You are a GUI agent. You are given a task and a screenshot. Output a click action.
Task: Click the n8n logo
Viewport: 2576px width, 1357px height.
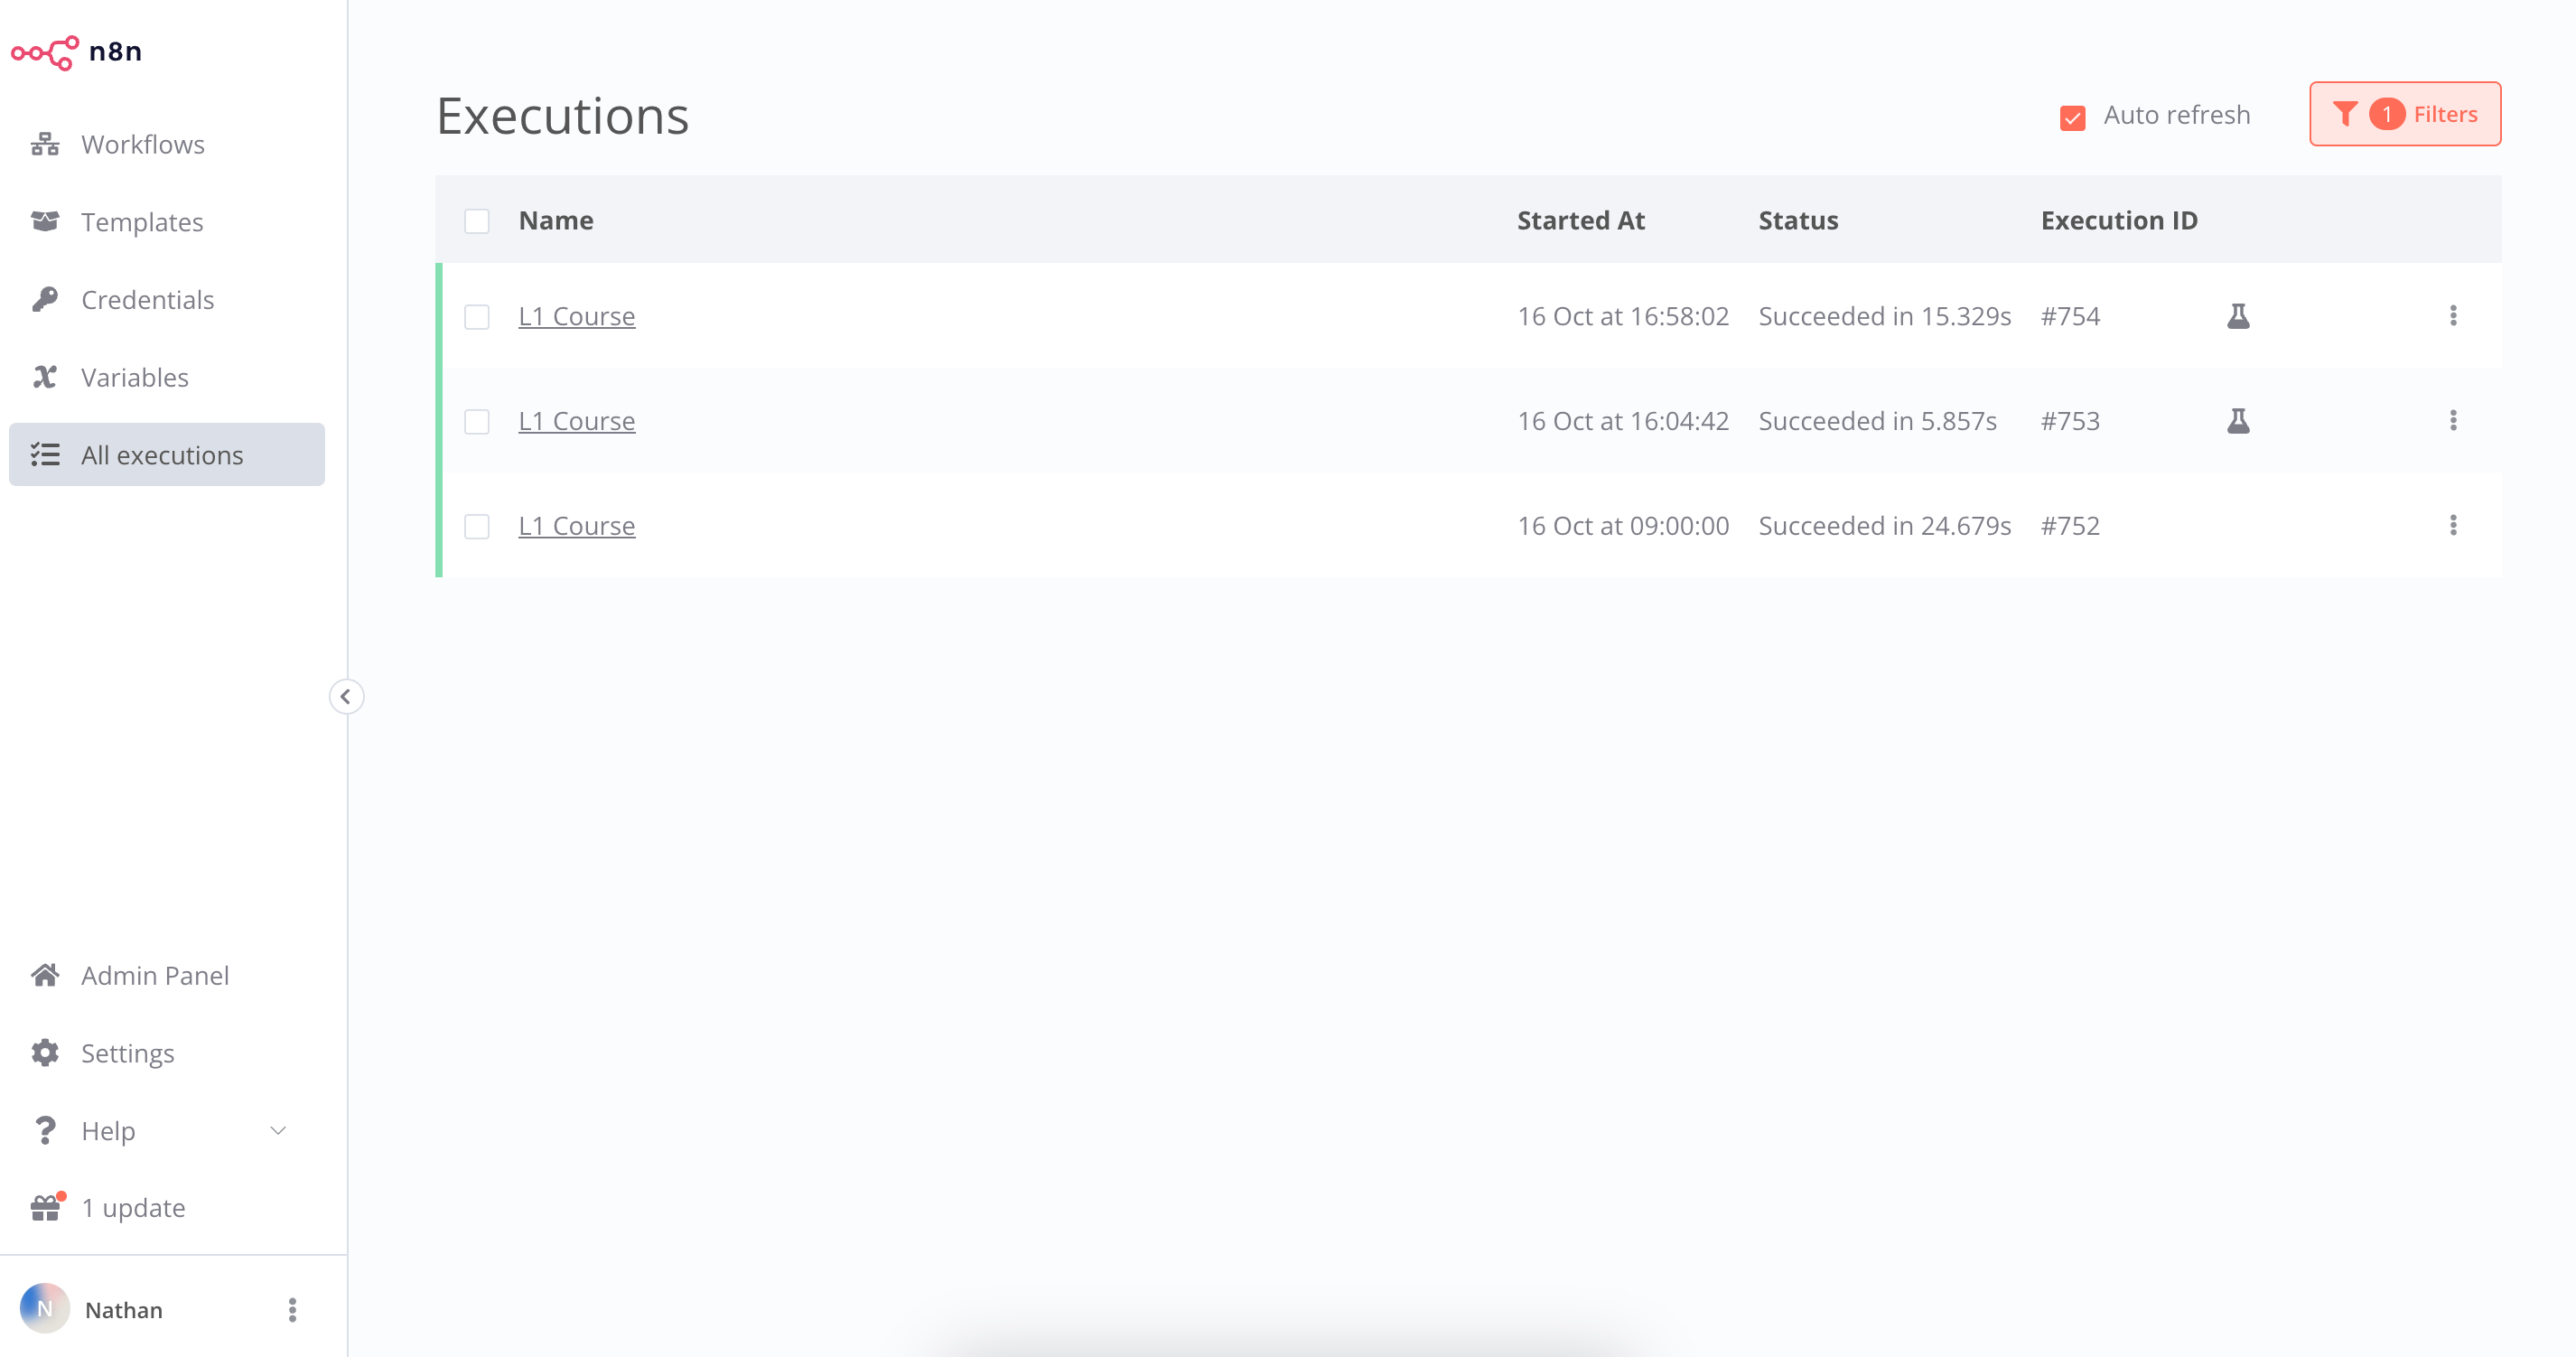(77, 51)
